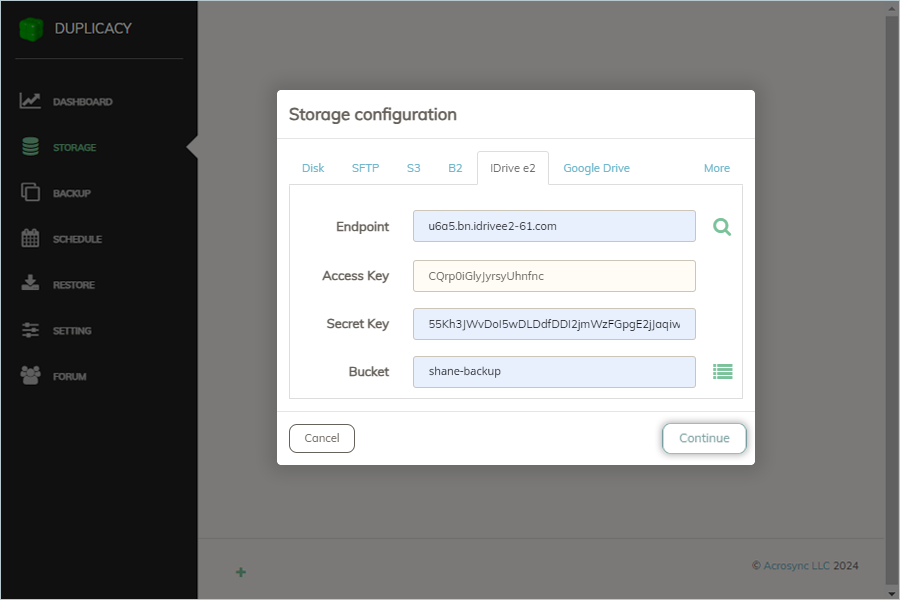900x600 pixels.
Task: Click the BACKUP sidebar label
Action: [x=72, y=193]
